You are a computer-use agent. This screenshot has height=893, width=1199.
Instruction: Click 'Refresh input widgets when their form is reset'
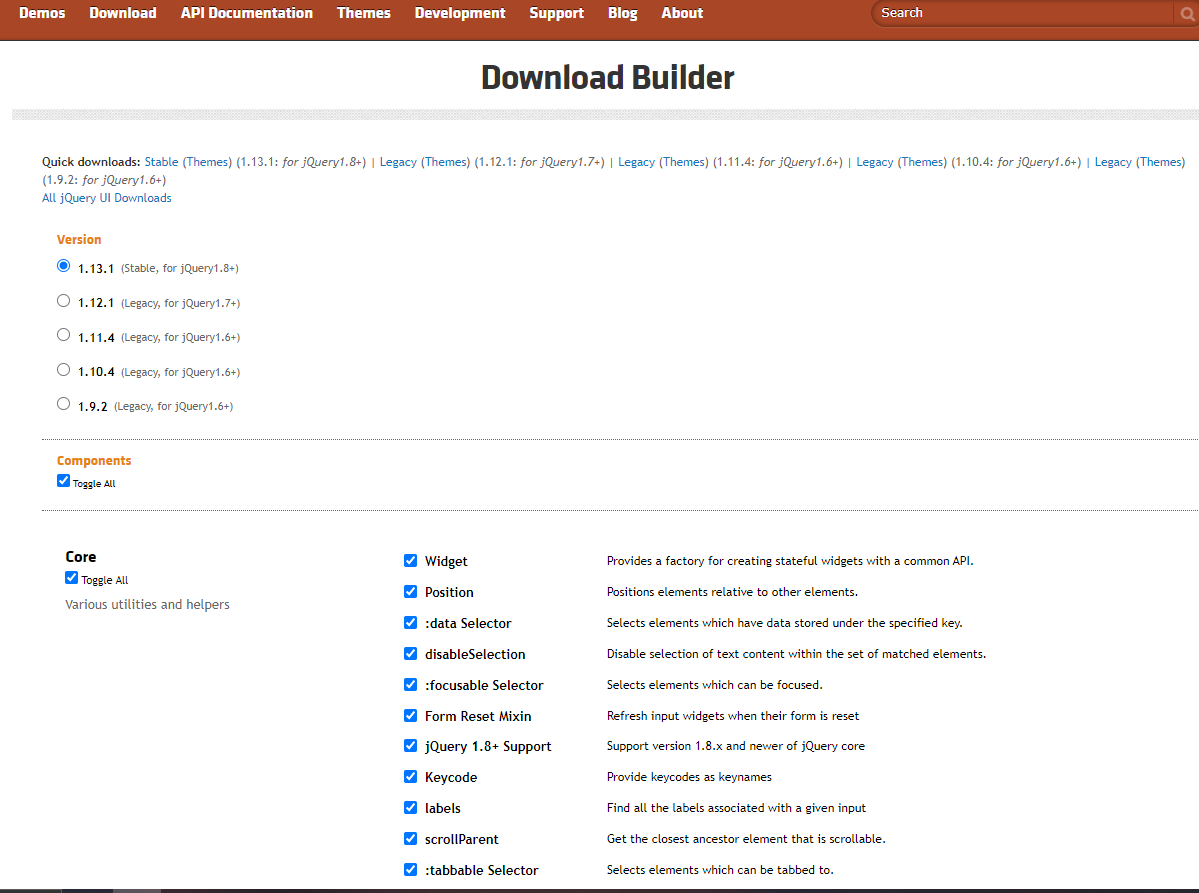pyautogui.click(x=733, y=716)
